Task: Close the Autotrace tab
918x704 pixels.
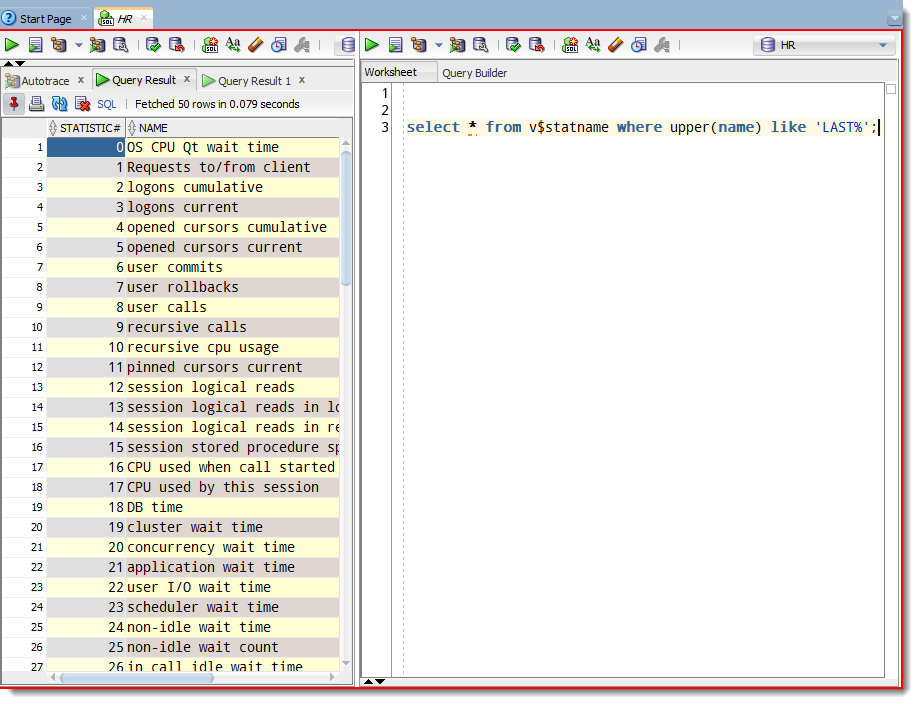Action: click(81, 80)
